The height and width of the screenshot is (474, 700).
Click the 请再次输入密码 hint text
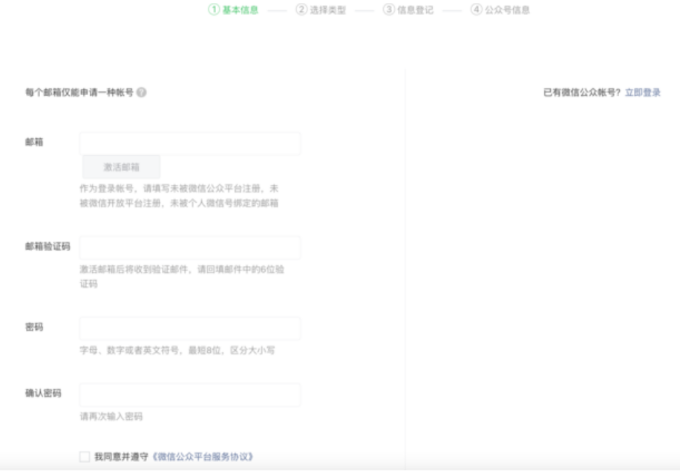[x=111, y=417]
